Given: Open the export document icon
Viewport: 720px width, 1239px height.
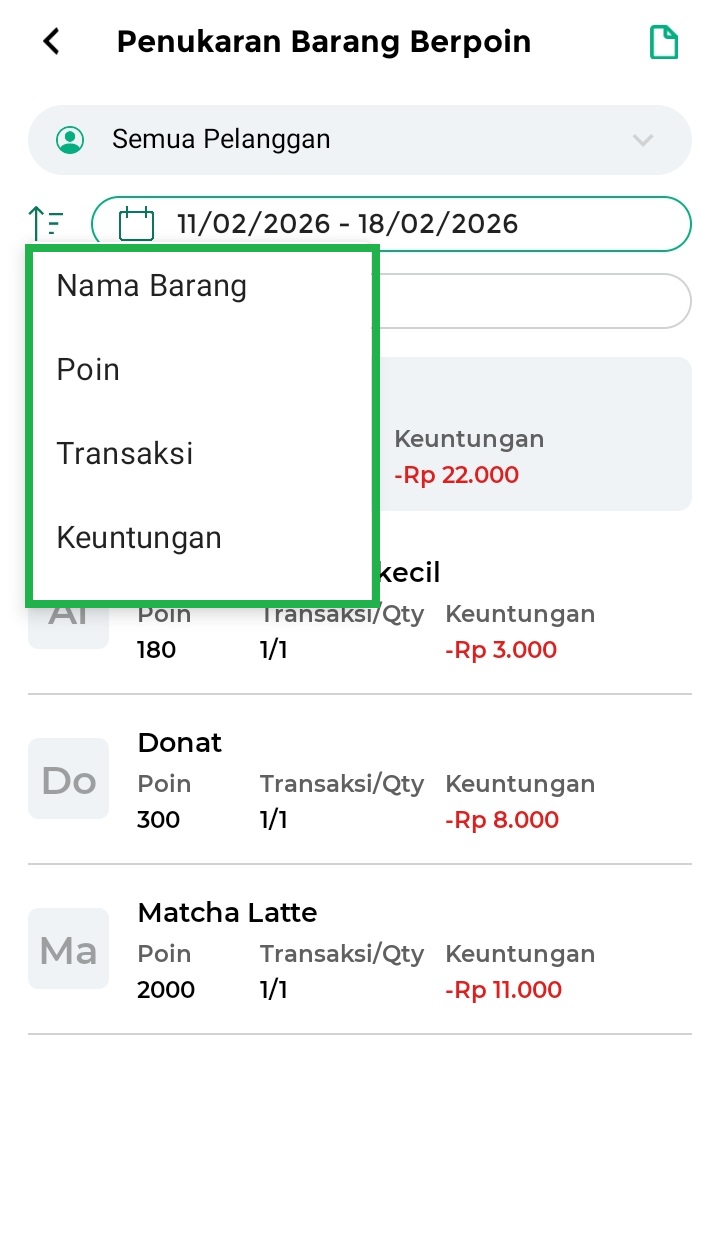Looking at the screenshot, I should [x=664, y=42].
